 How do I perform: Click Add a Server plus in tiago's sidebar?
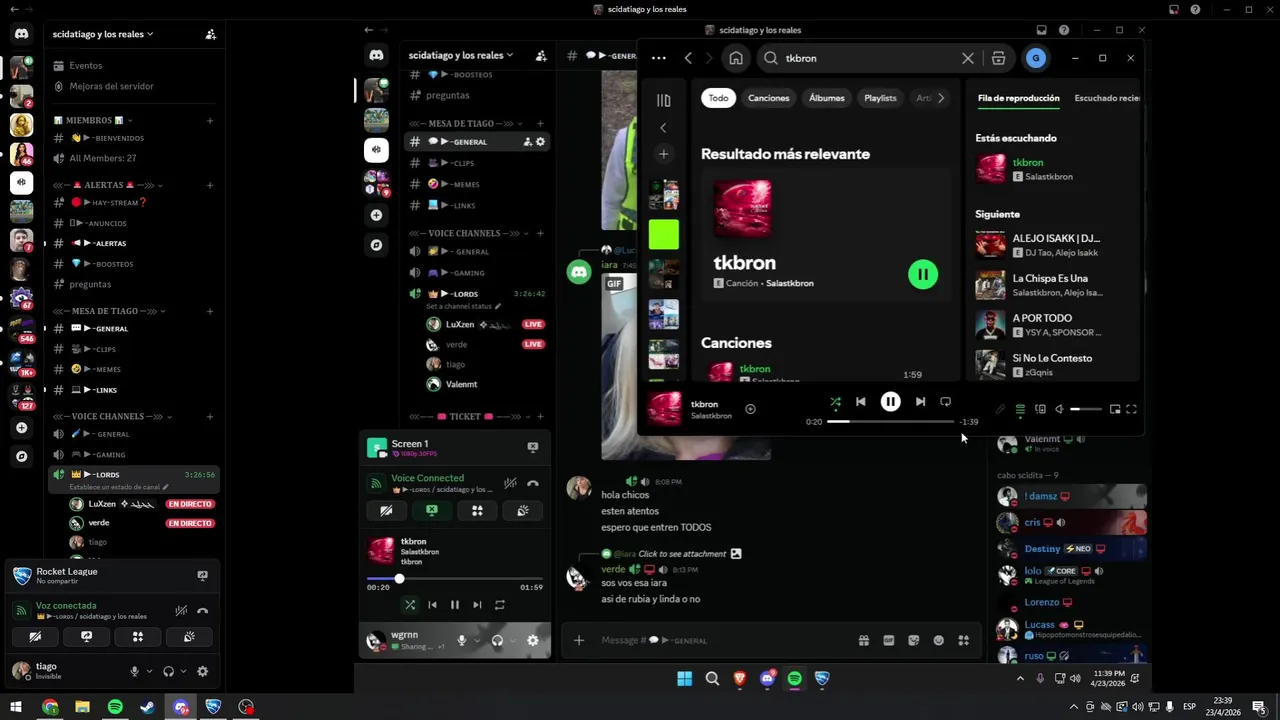click(x=21, y=427)
